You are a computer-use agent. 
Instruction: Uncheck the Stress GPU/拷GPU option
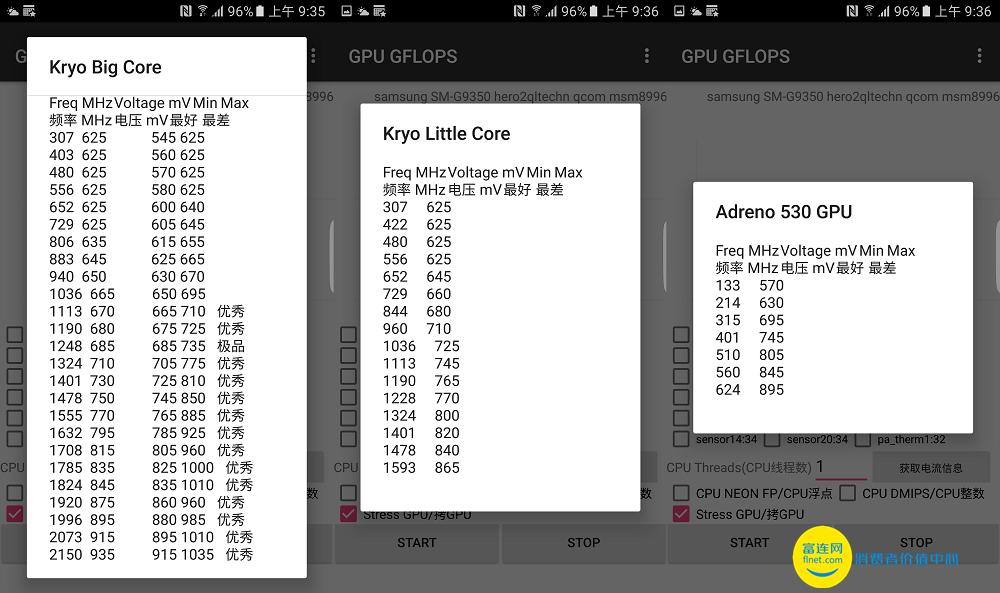pyautogui.click(x=682, y=514)
